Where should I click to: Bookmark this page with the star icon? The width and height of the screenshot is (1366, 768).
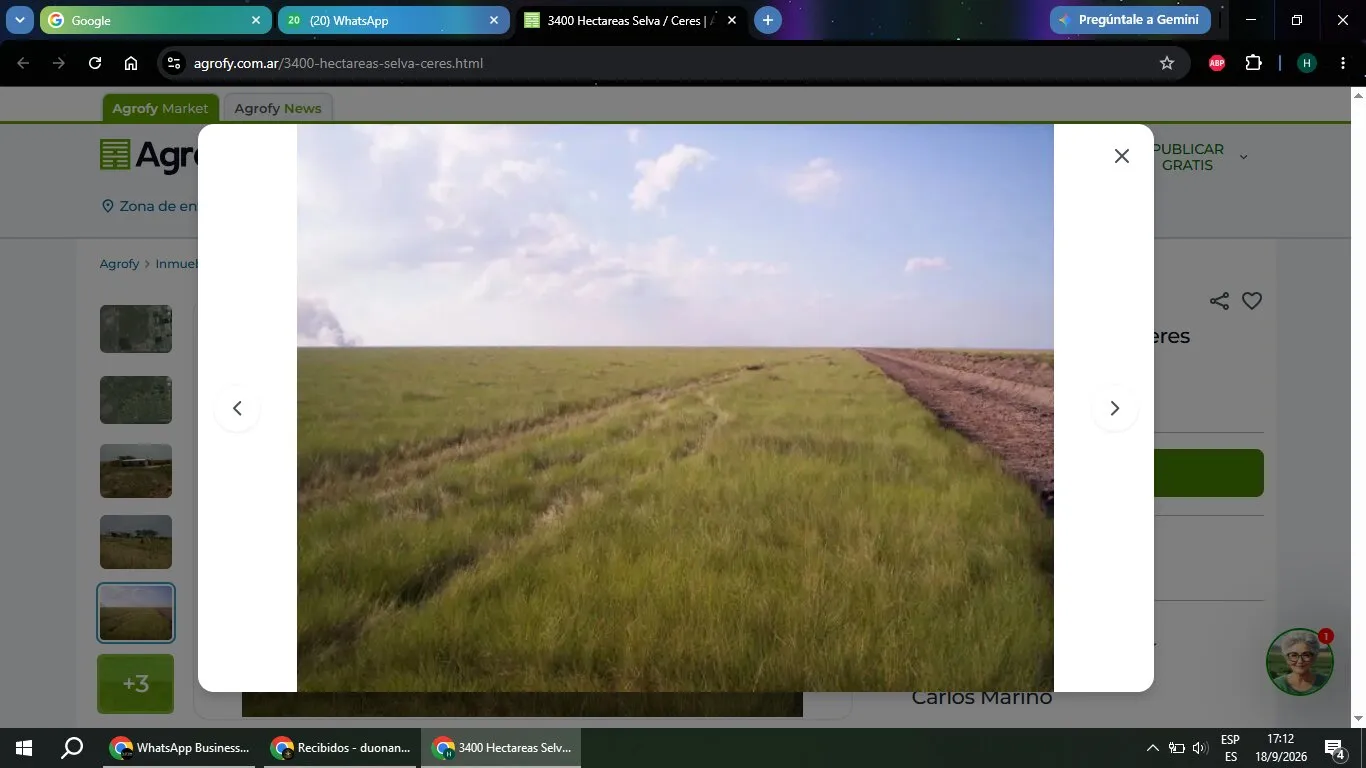1166,63
